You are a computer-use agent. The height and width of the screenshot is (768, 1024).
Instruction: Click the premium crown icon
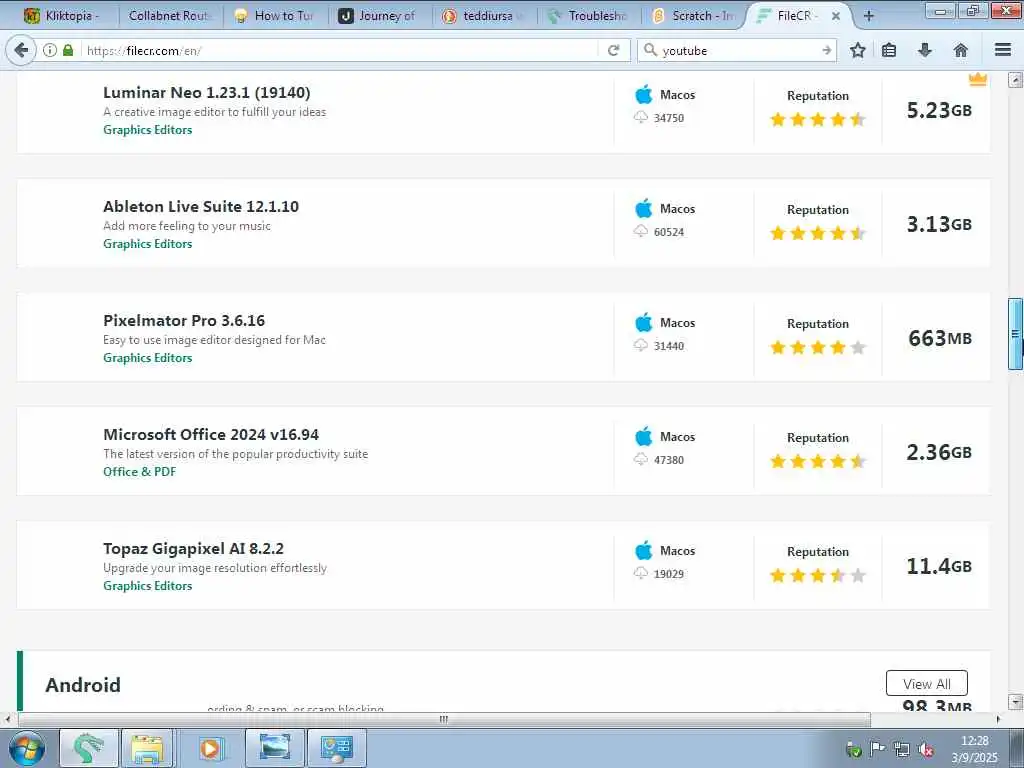[978, 80]
